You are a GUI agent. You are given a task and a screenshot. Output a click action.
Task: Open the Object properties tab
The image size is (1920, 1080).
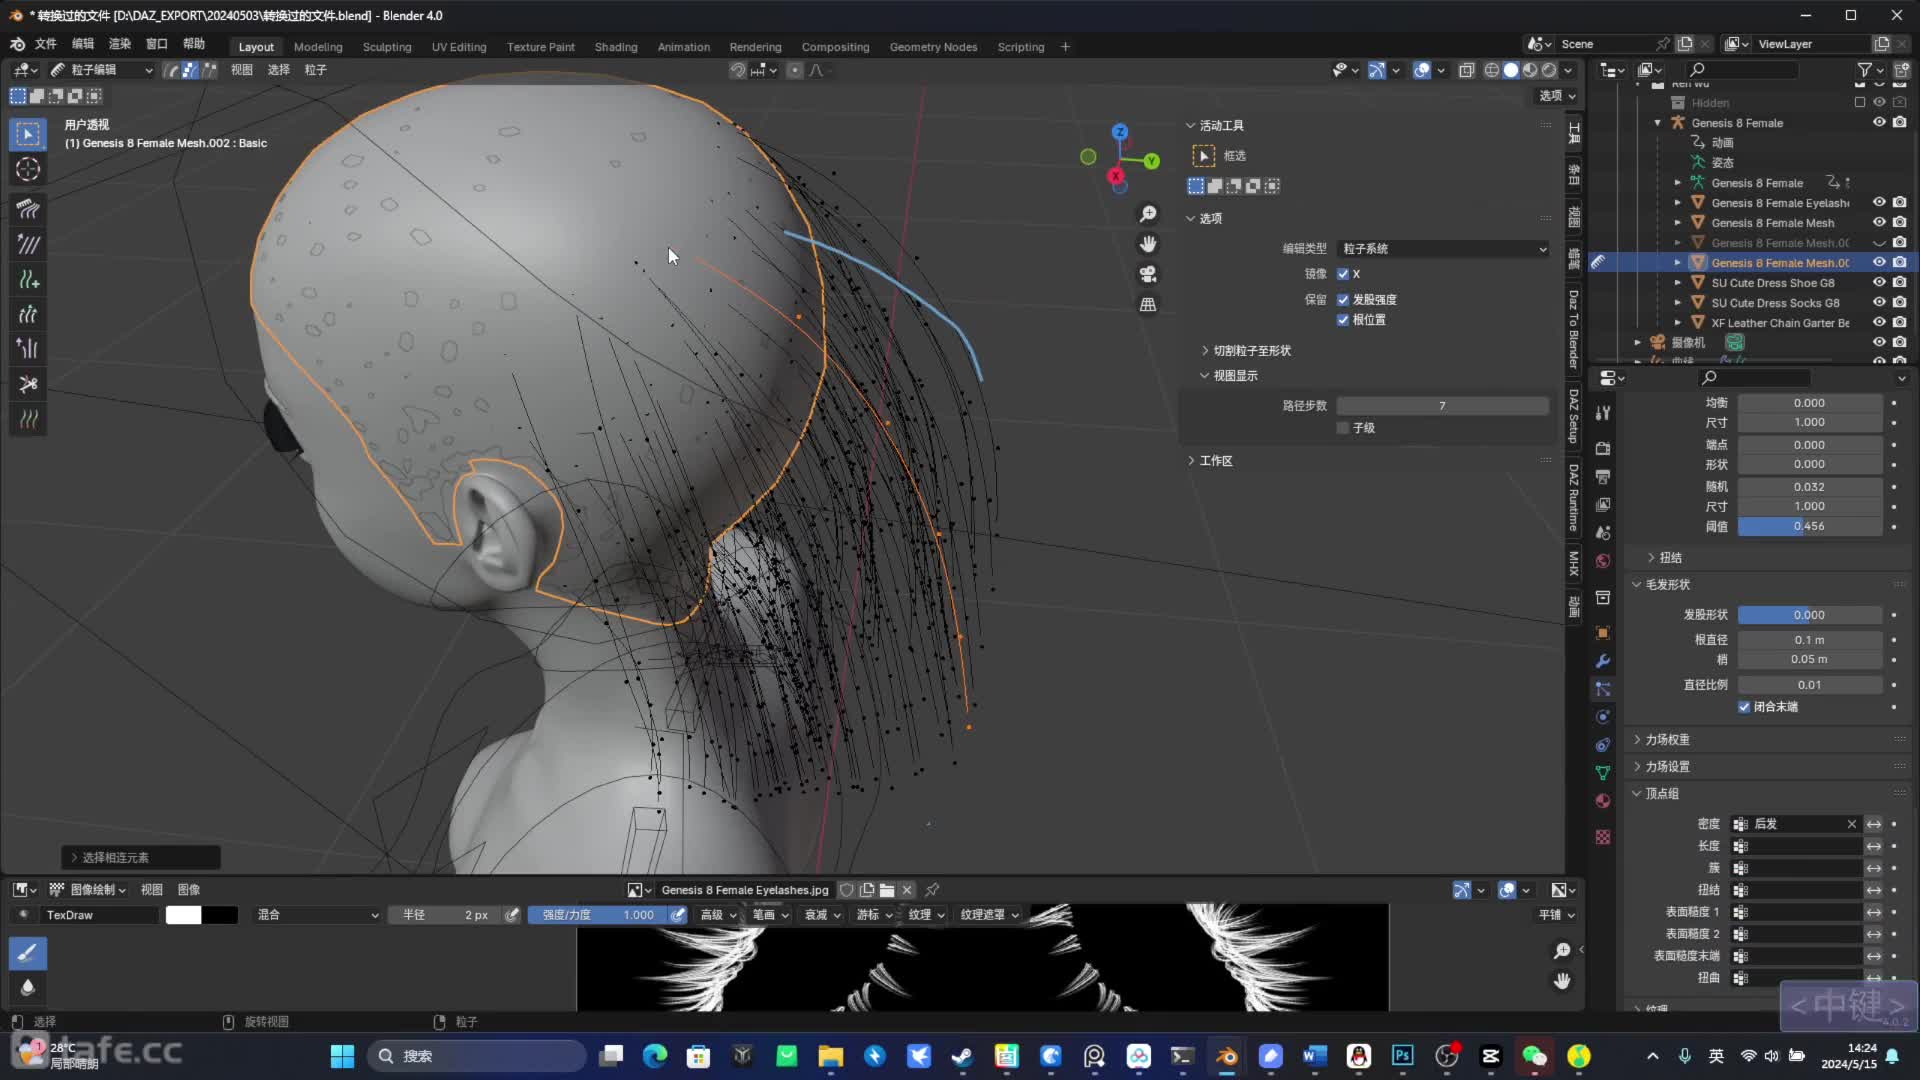tap(1603, 633)
